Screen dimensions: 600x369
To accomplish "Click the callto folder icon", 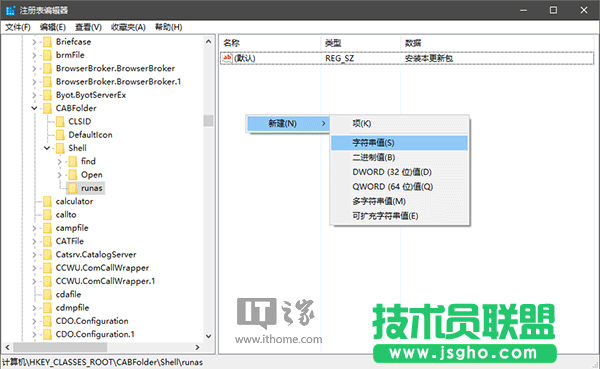I will 47,215.
